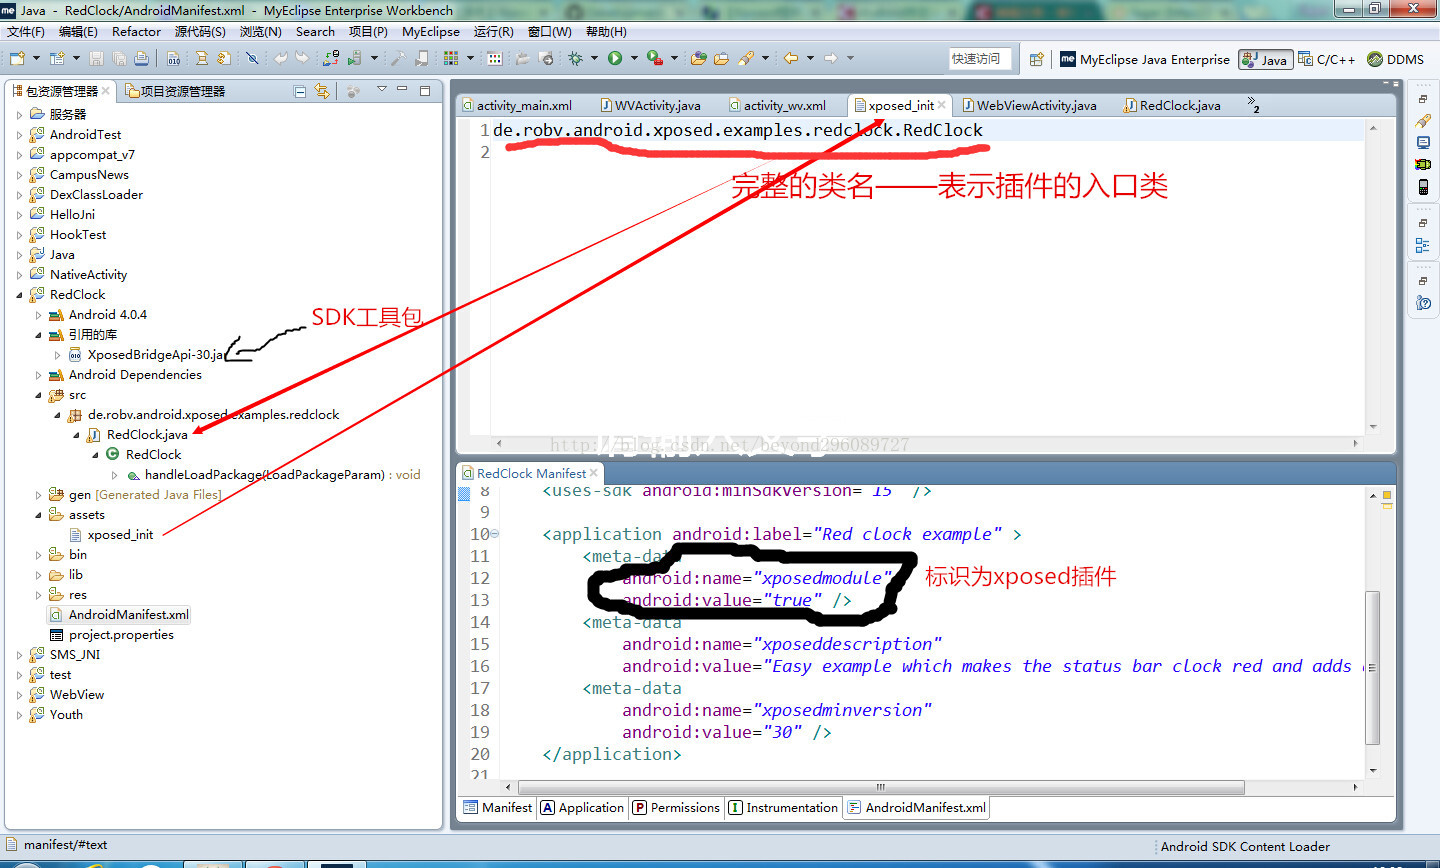Click the Collapse All icon in package explorer
Viewport: 1440px width, 868px height.
(x=300, y=92)
